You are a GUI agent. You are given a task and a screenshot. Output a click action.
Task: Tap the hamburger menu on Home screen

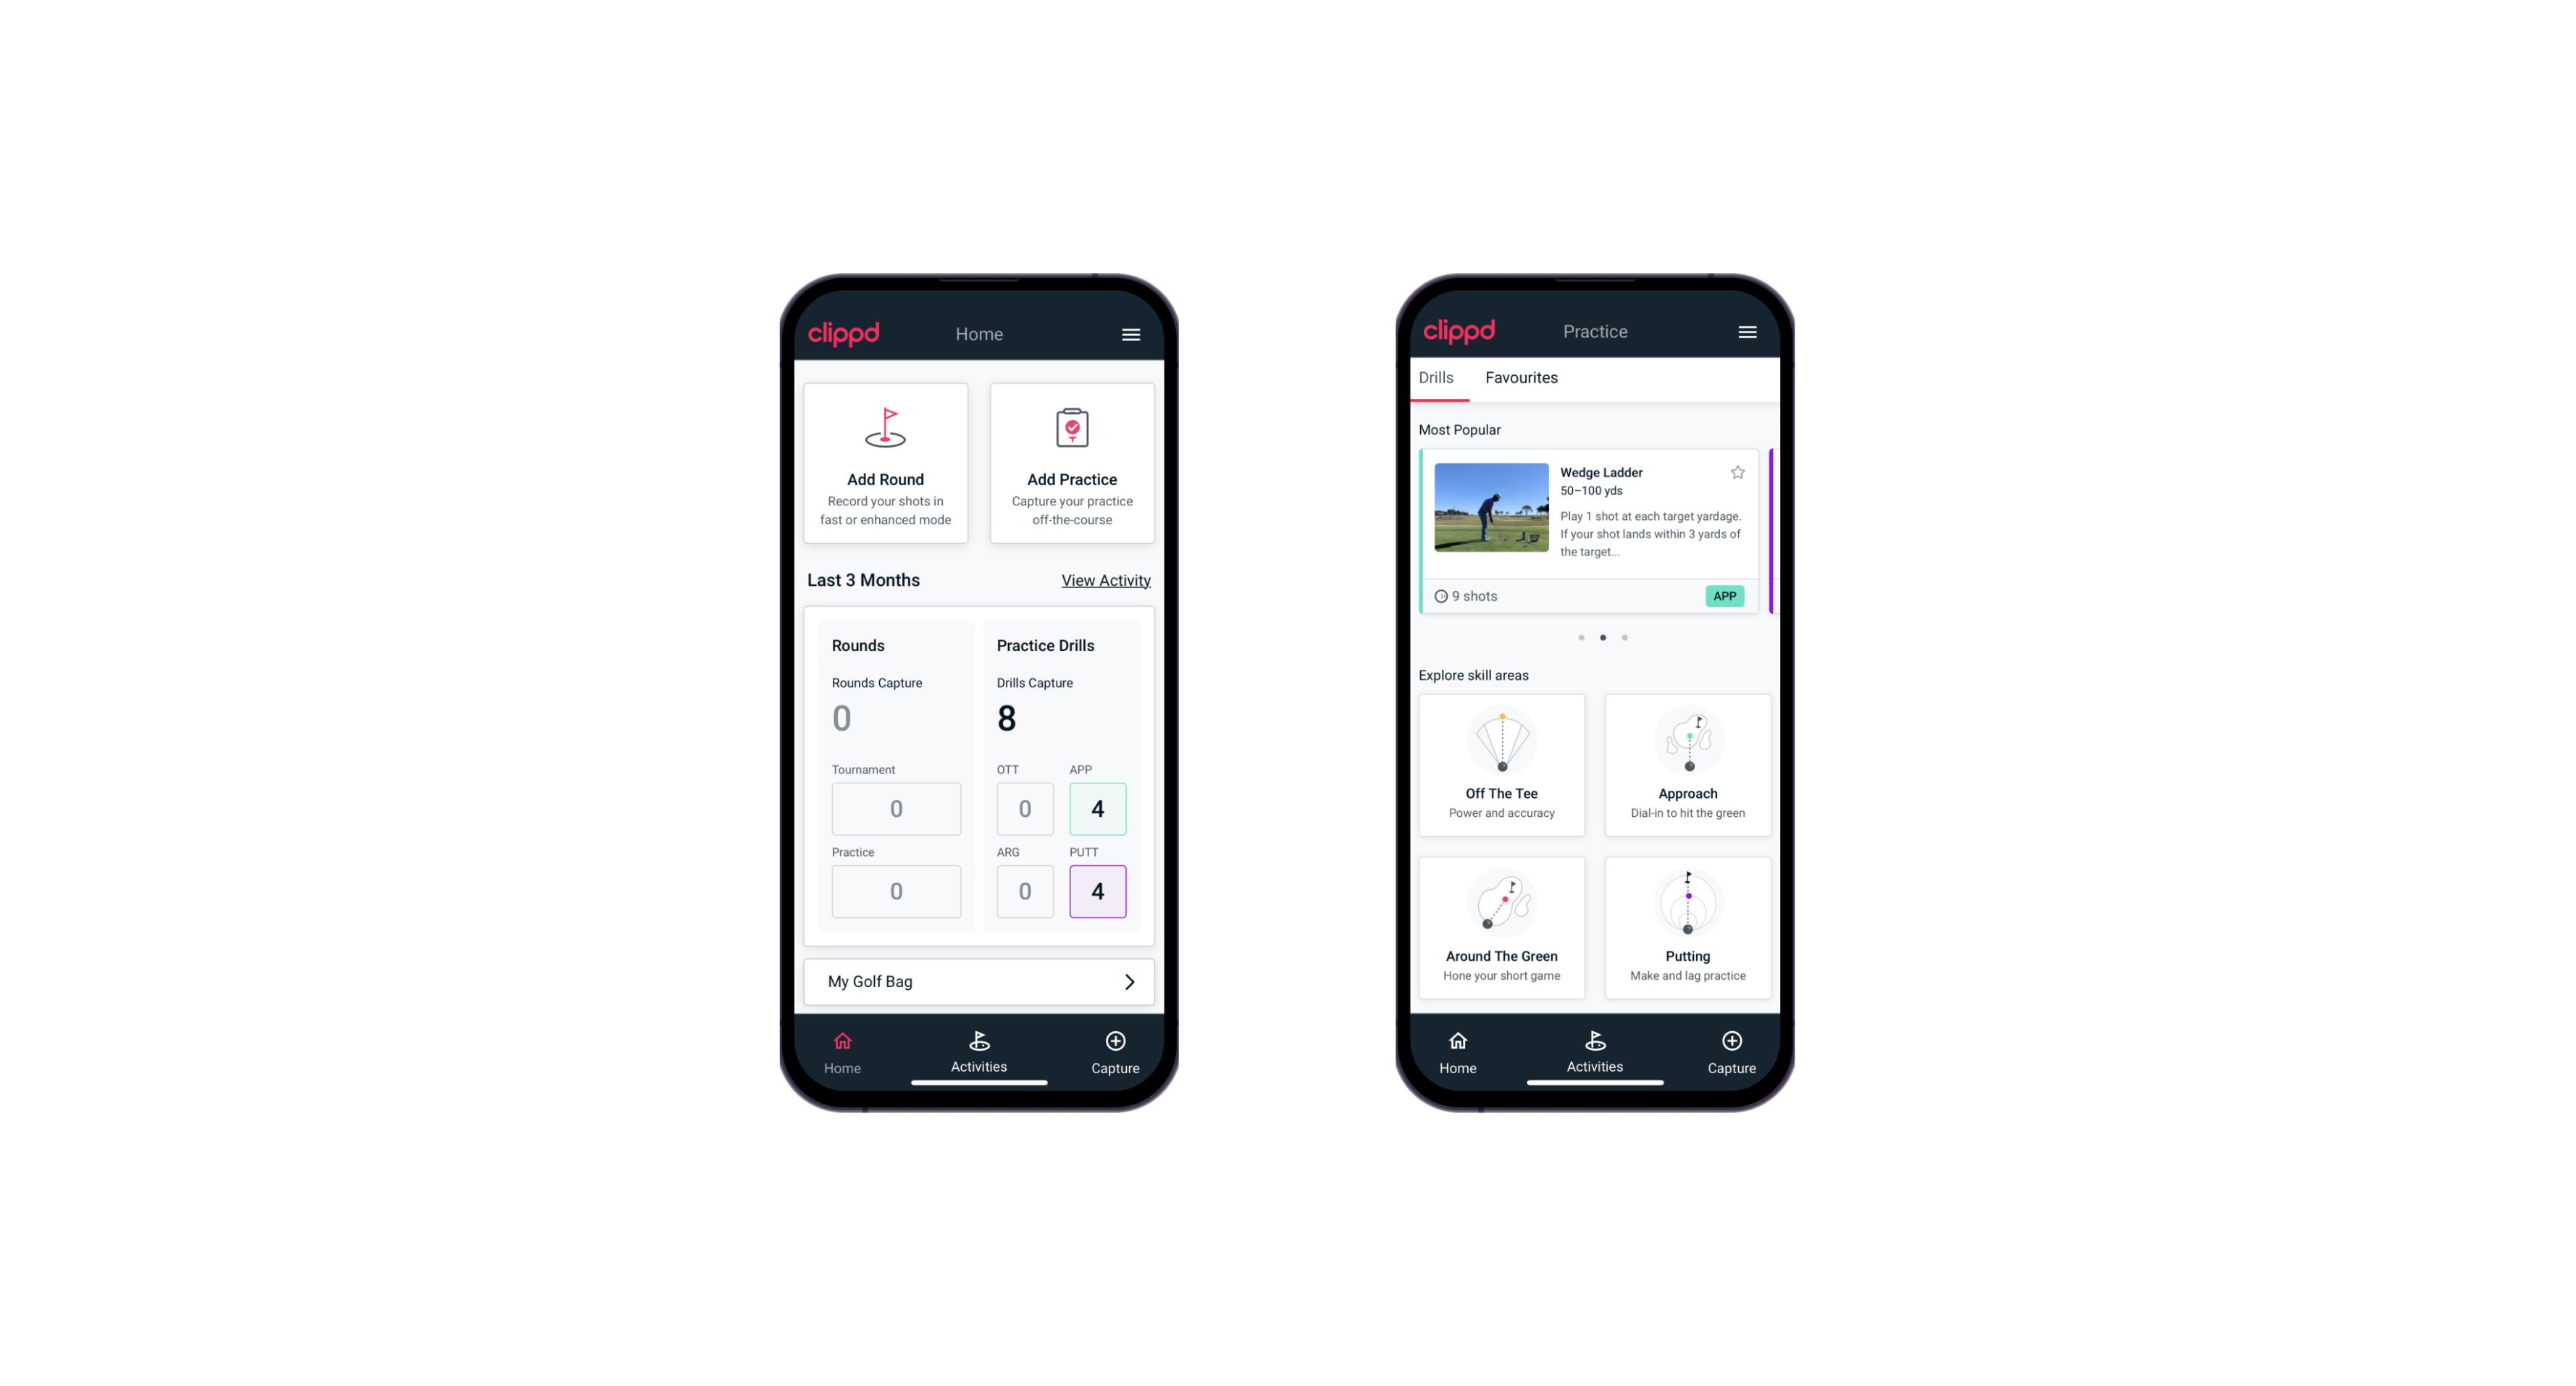pos(1127,335)
